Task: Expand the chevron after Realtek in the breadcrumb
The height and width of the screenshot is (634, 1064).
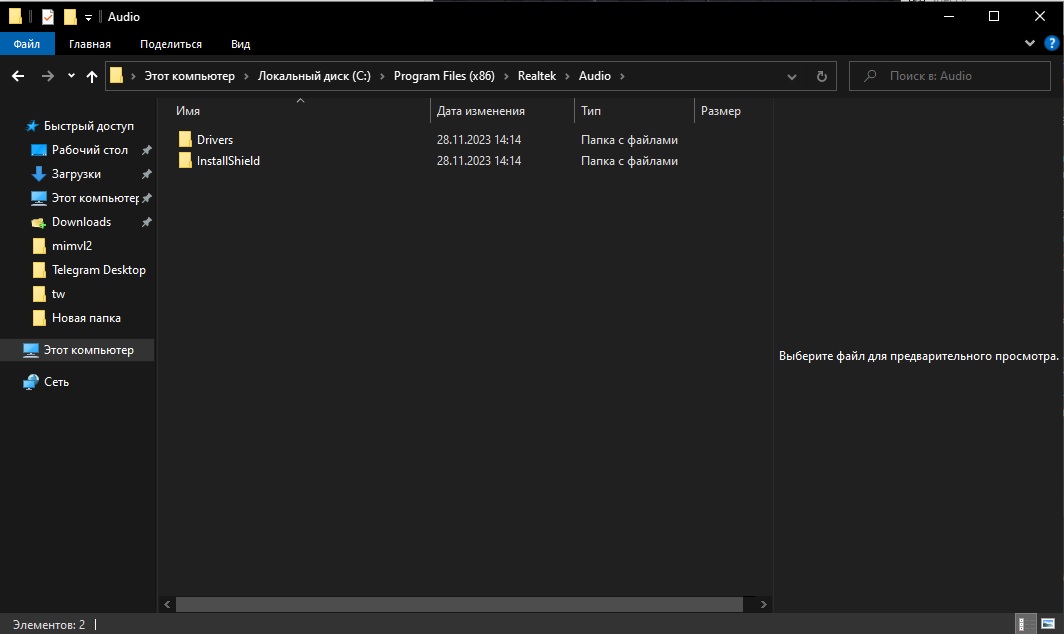Action: pyautogui.click(x=567, y=76)
